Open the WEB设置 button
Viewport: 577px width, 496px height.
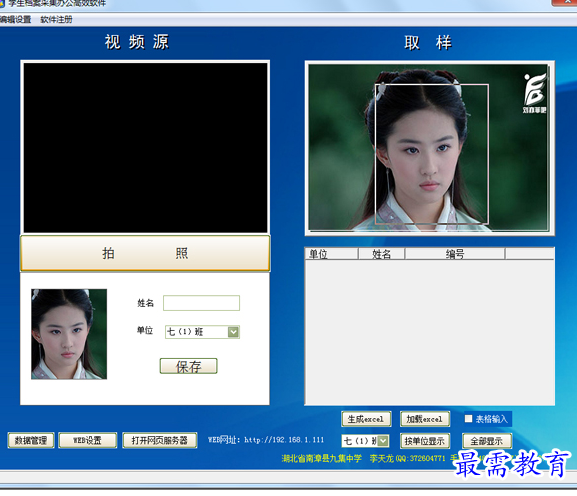point(88,440)
